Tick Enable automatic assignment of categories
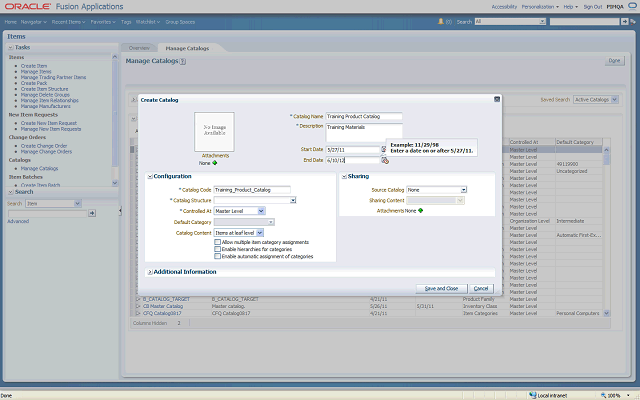The height and width of the screenshot is (400, 640). 218,256
